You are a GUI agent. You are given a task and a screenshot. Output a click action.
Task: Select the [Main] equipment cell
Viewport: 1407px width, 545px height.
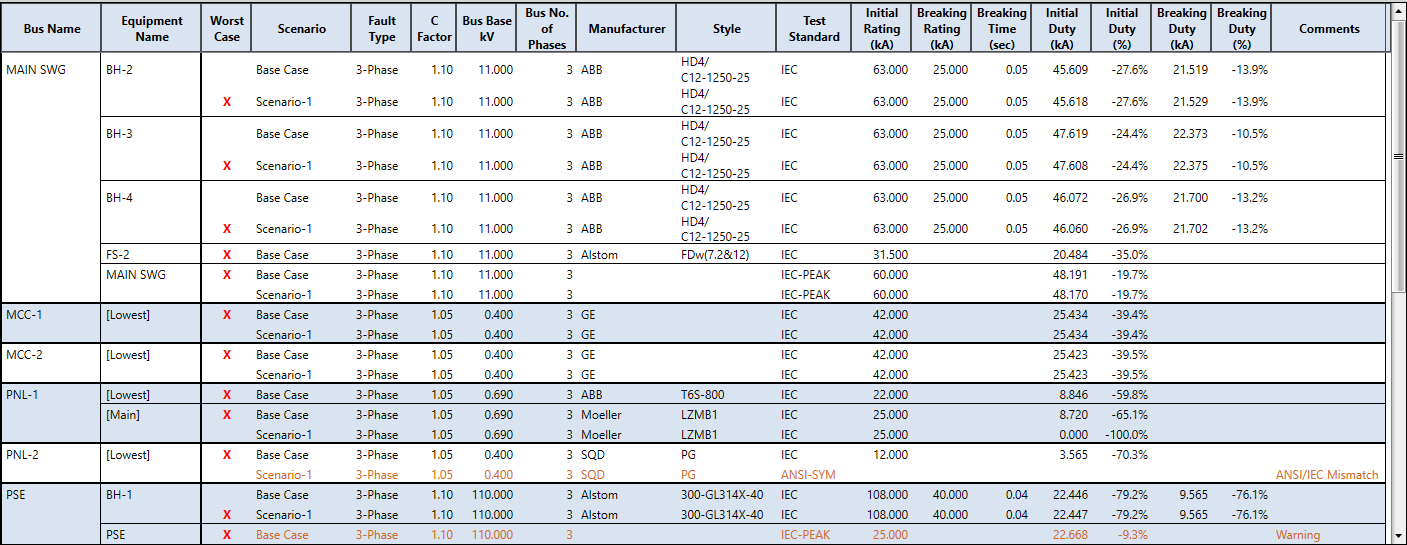coord(152,424)
